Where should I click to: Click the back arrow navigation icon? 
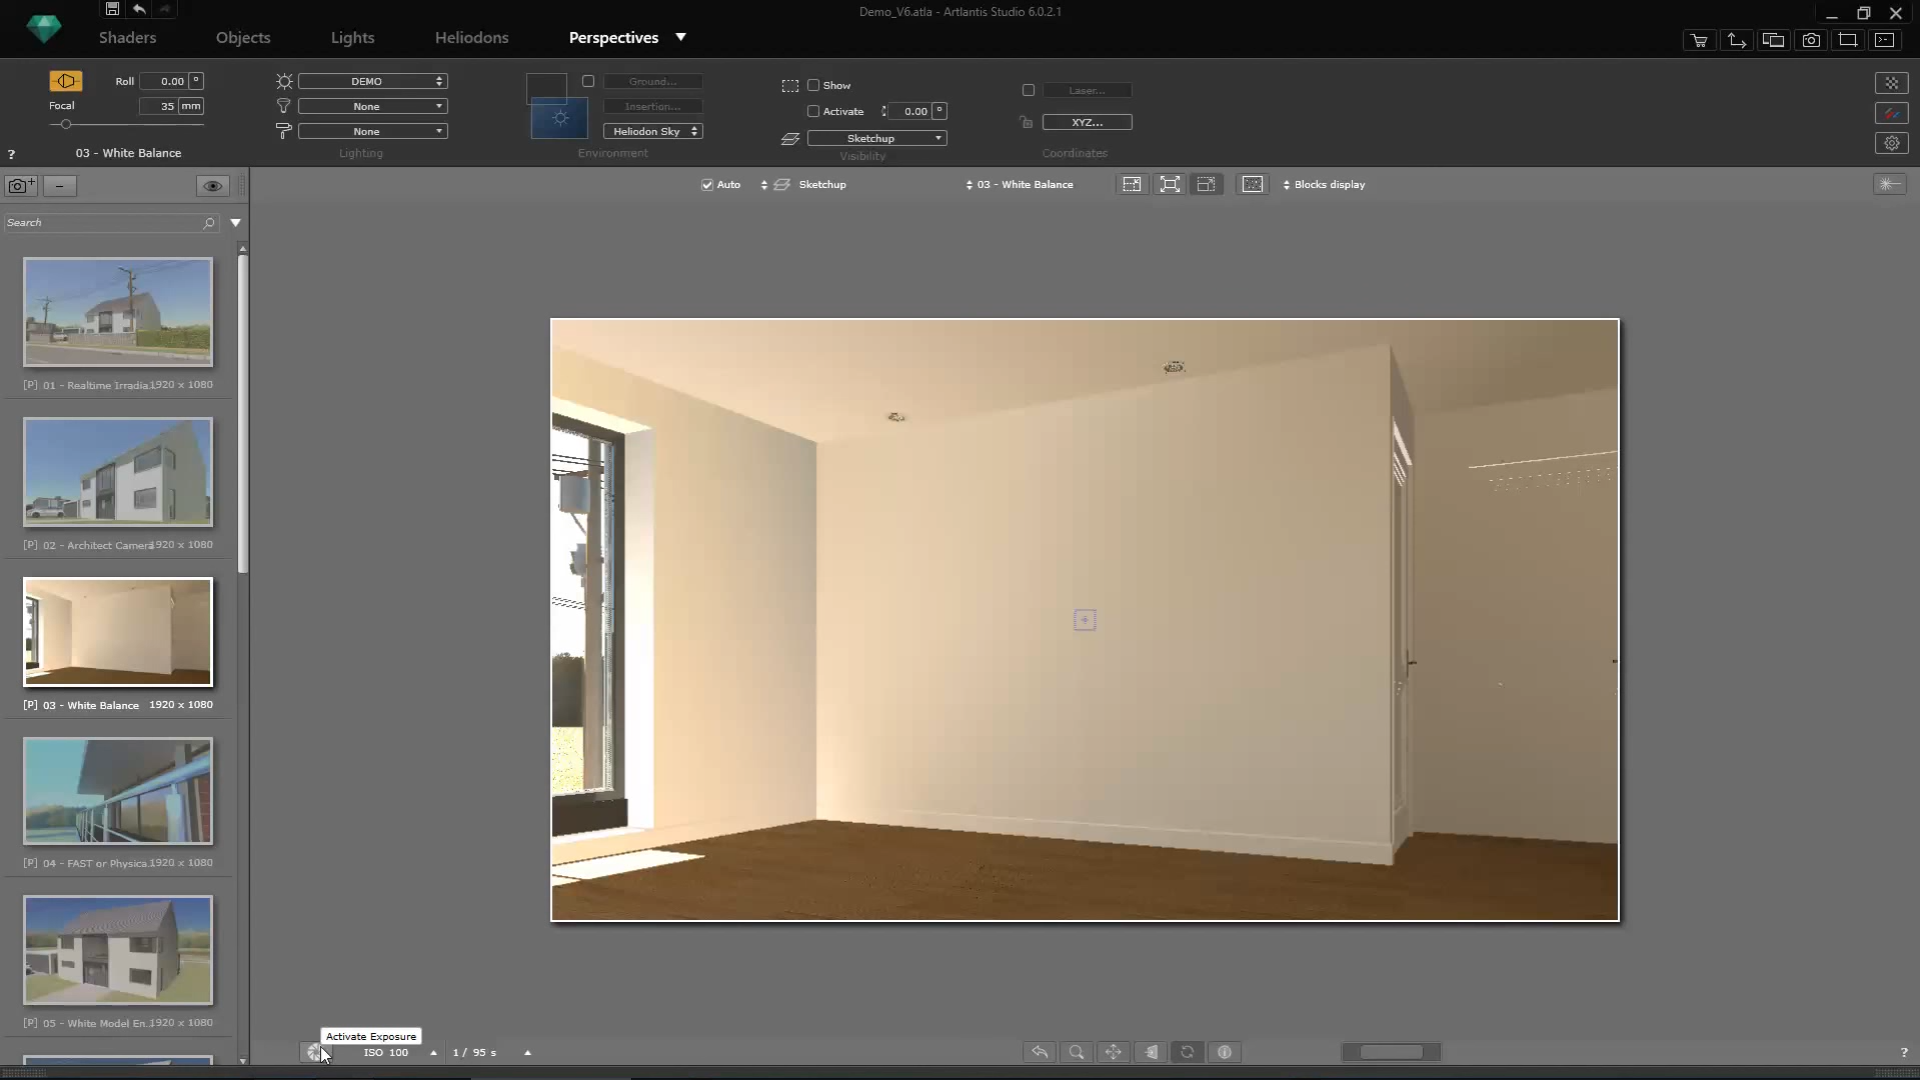click(x=1040, y=1053)
